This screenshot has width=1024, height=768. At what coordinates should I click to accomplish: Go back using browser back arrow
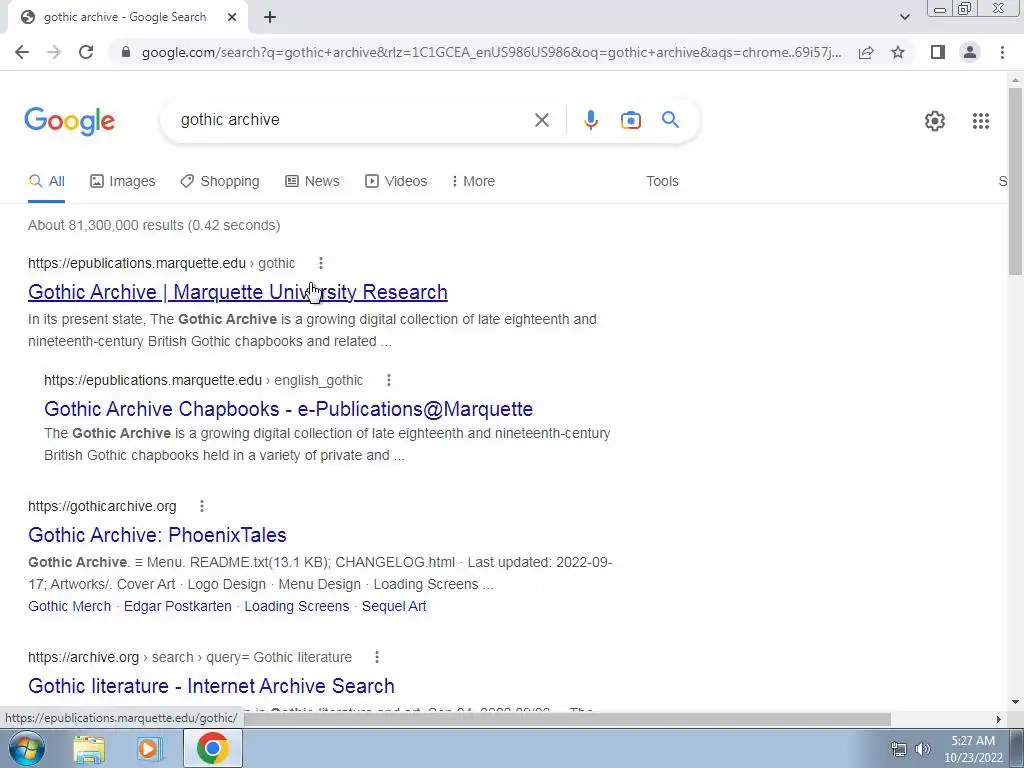click(22, 52)
